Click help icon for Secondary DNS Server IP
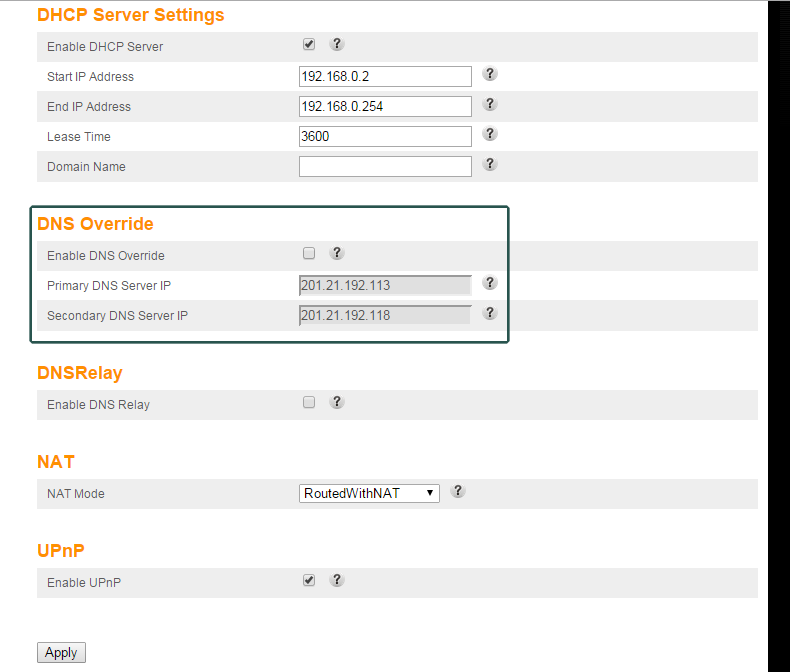 [x=490, y=313]
